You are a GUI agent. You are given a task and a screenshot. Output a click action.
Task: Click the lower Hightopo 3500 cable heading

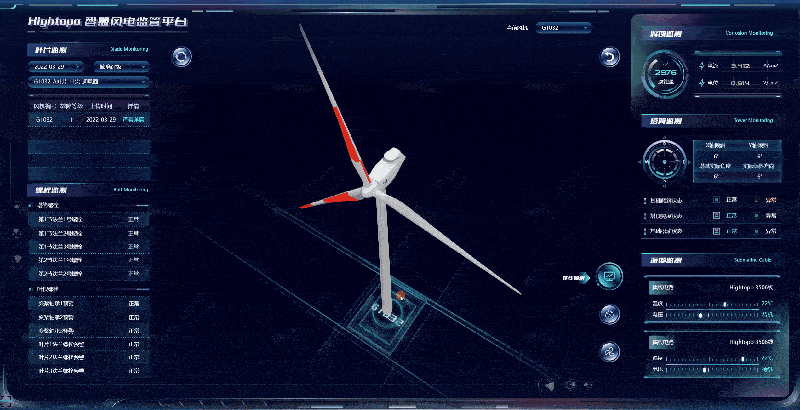[x=752, y=342]
